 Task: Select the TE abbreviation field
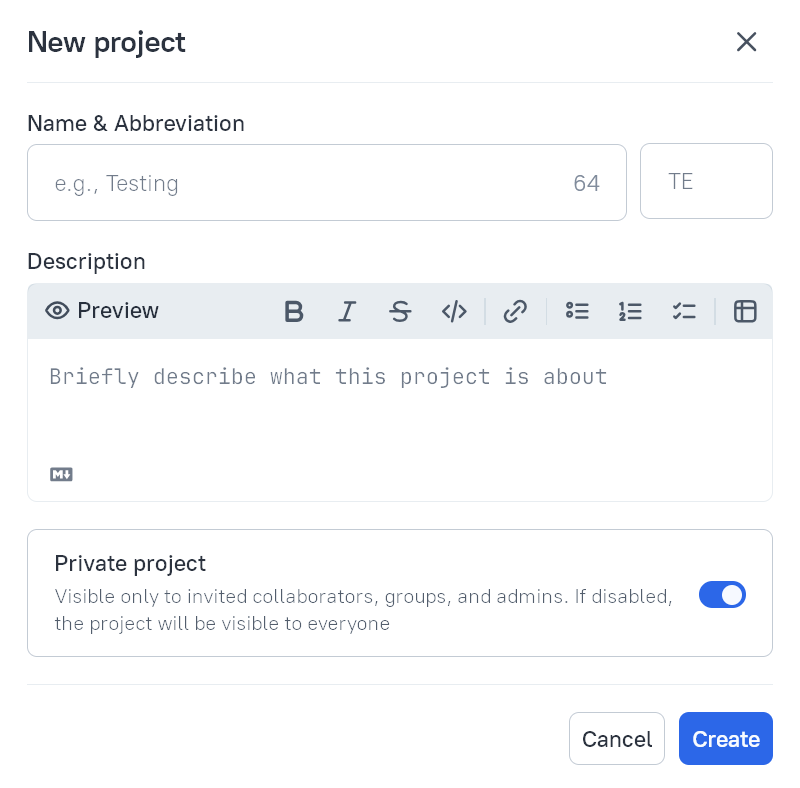click(x=706, y=181)
